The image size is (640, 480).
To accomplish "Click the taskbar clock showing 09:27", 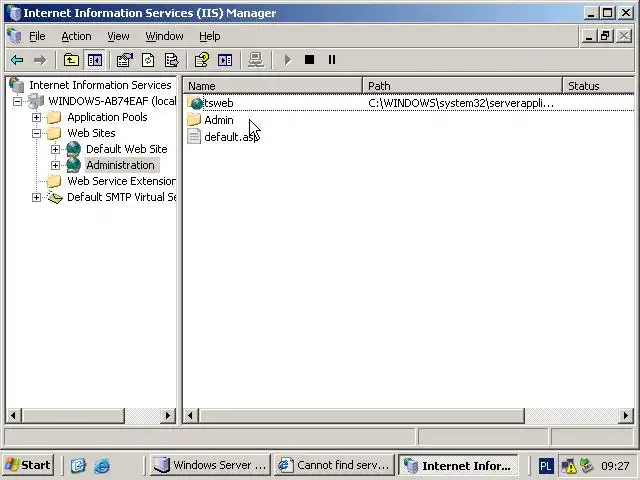I will pos(615,466).
